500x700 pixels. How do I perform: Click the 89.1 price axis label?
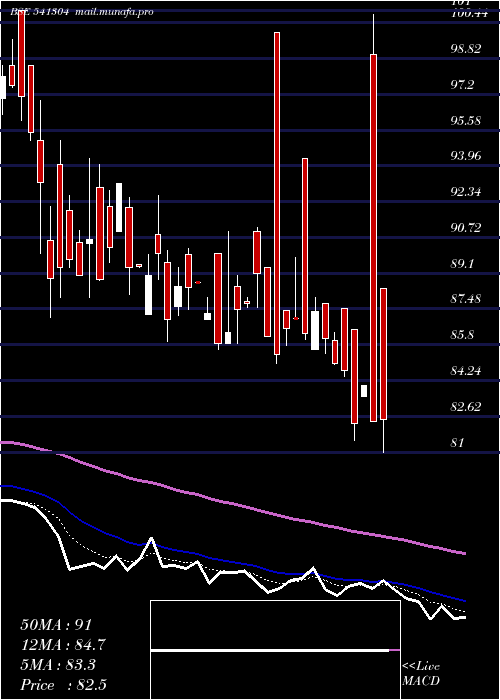(x=462, y=263)
